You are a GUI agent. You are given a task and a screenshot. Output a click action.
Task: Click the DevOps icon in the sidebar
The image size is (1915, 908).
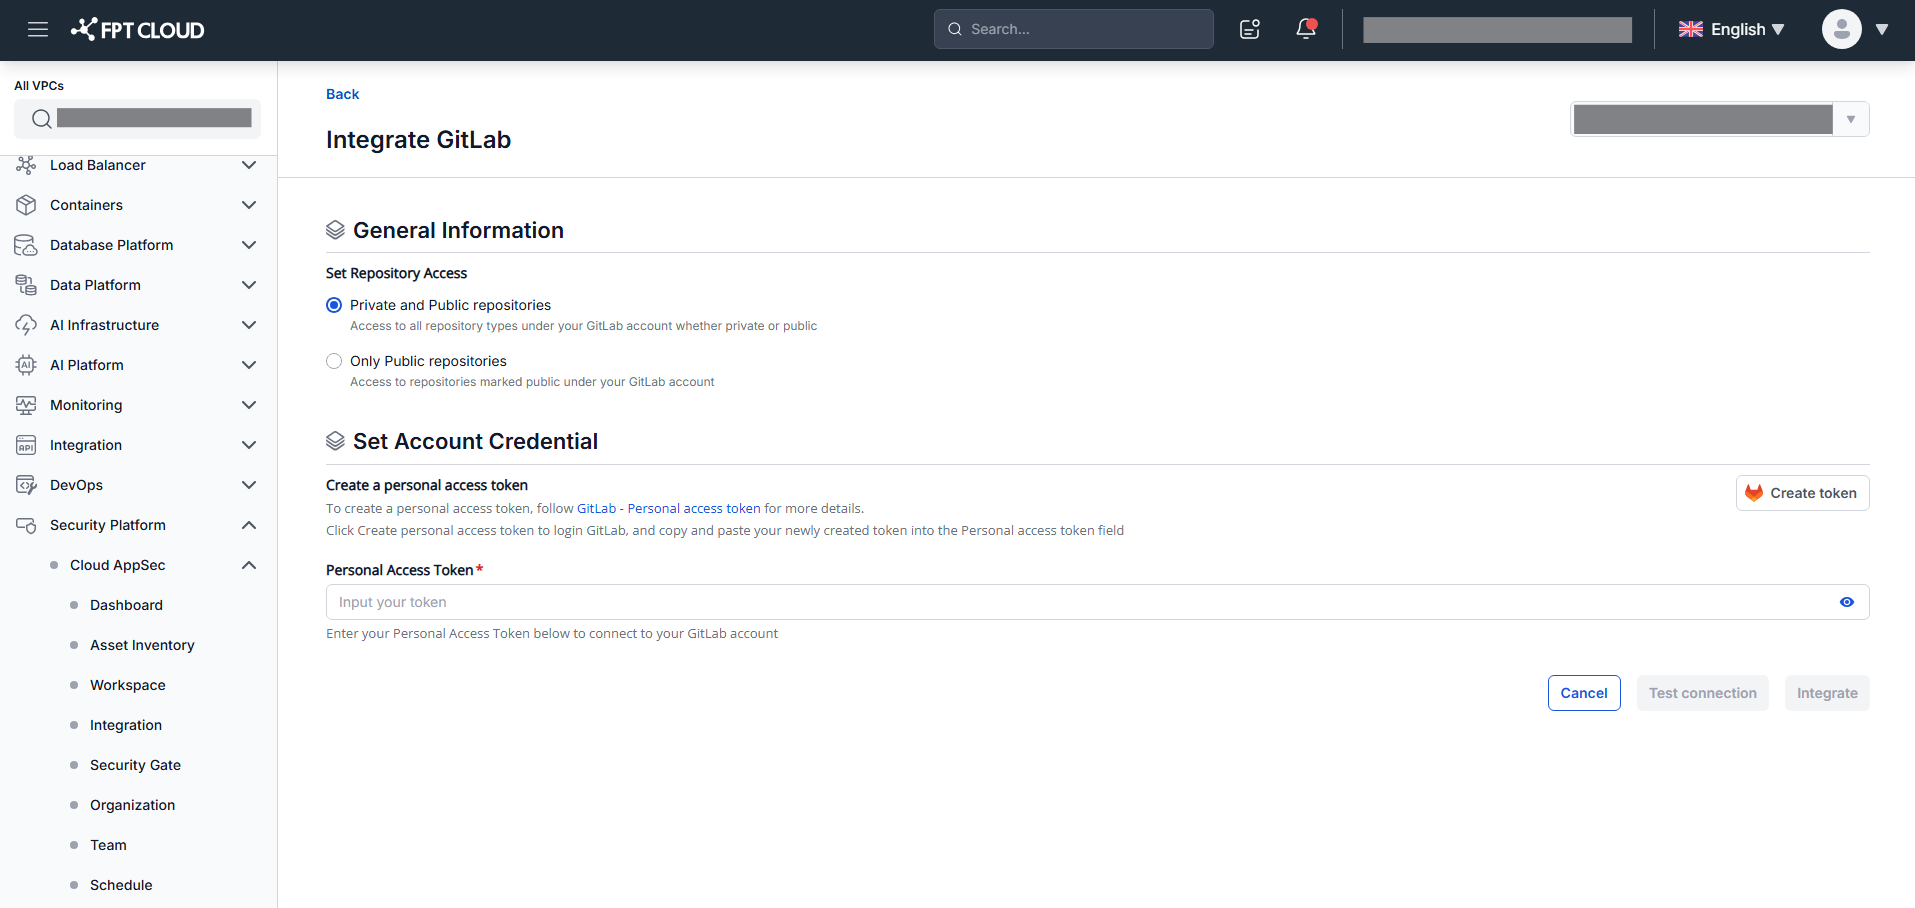coord(26,485)
